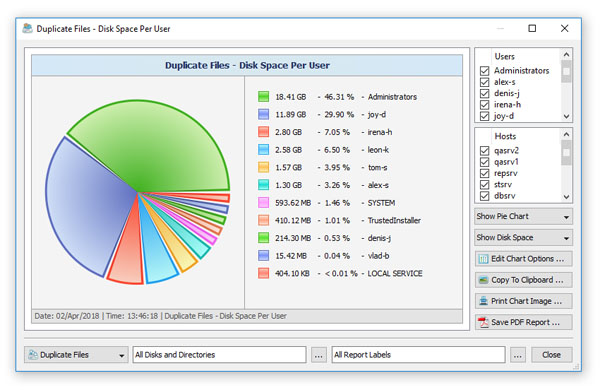Click the red irena-h legend swatch

click(x=263, y=132)
